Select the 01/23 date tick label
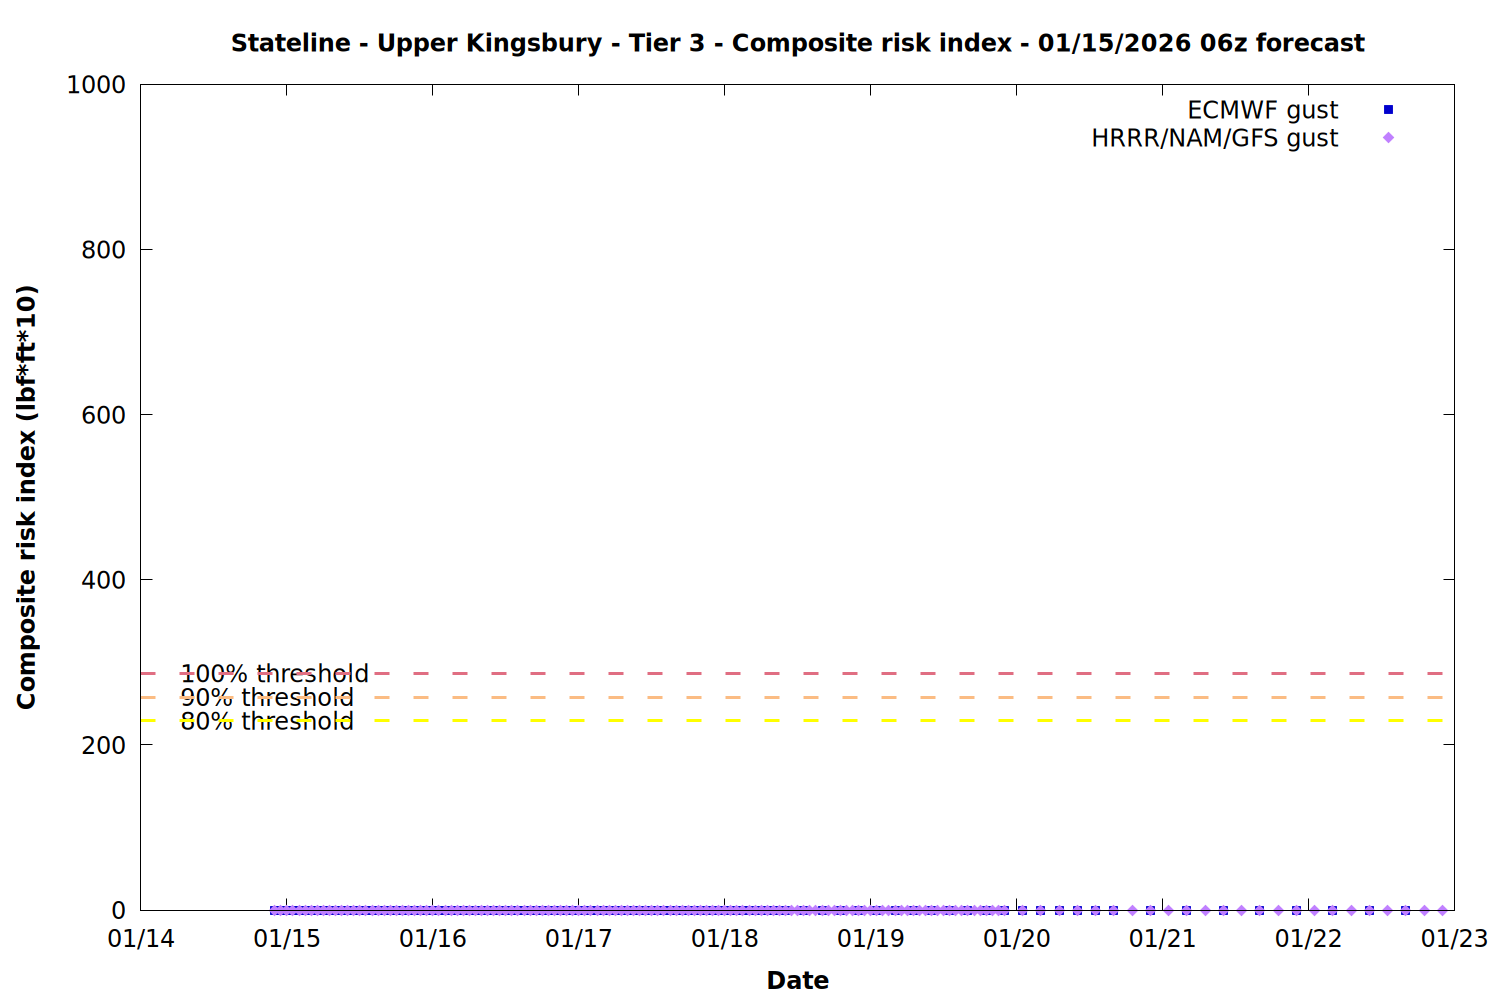The height and width of the screenshot is (1000, 1500). point(1454,939)
